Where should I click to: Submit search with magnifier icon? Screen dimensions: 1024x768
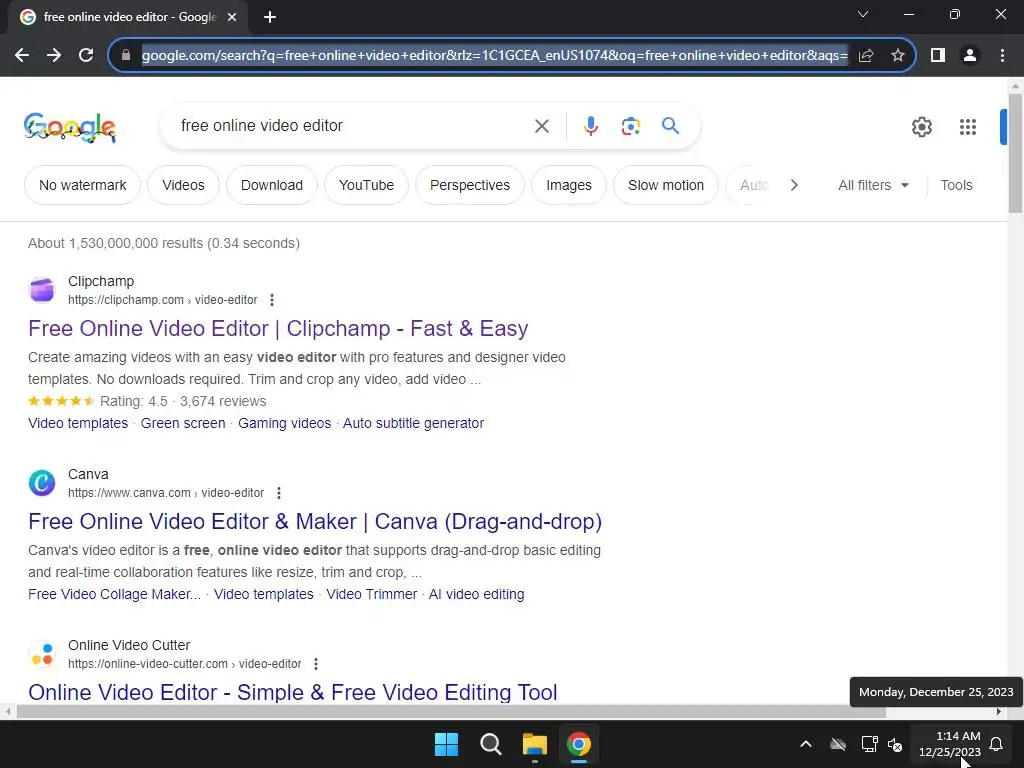pyautogui.click(x=670, y=125)
